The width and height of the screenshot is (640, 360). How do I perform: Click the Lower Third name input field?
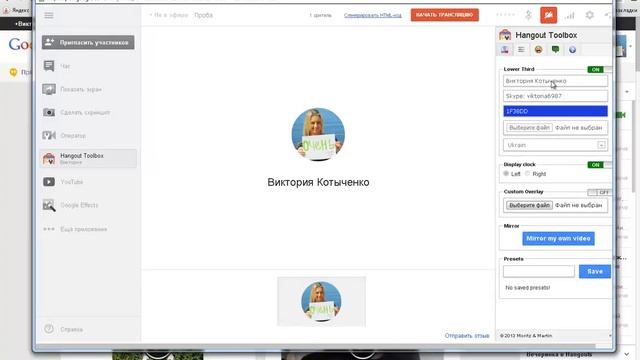(x=555, y=81)
